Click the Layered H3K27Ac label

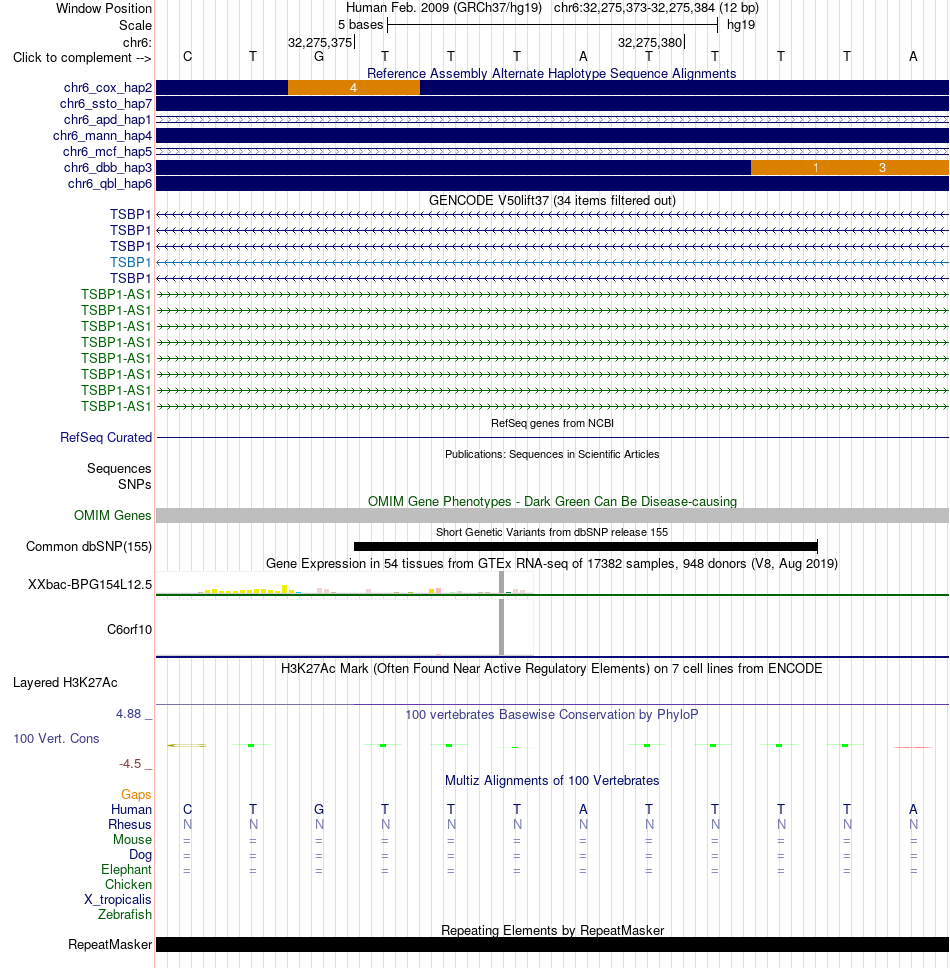pyautogui.click(x=65, y=683)
